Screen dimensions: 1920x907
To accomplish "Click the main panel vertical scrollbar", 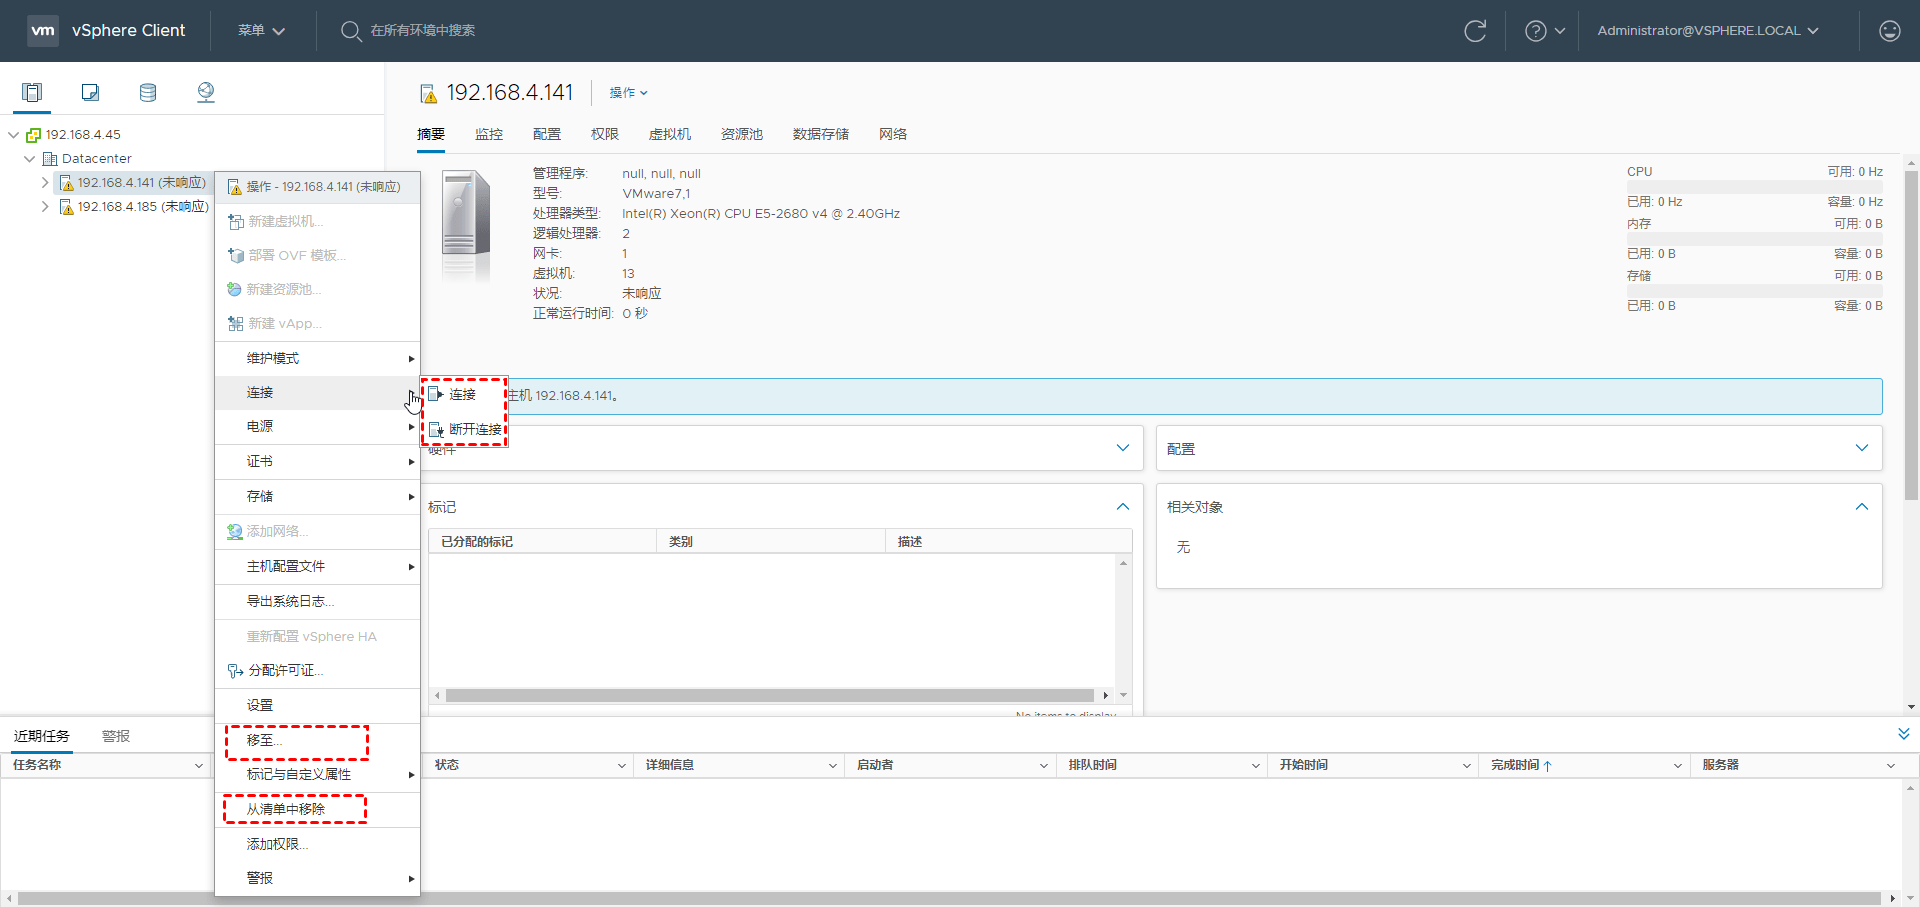I will (1911, 335).
